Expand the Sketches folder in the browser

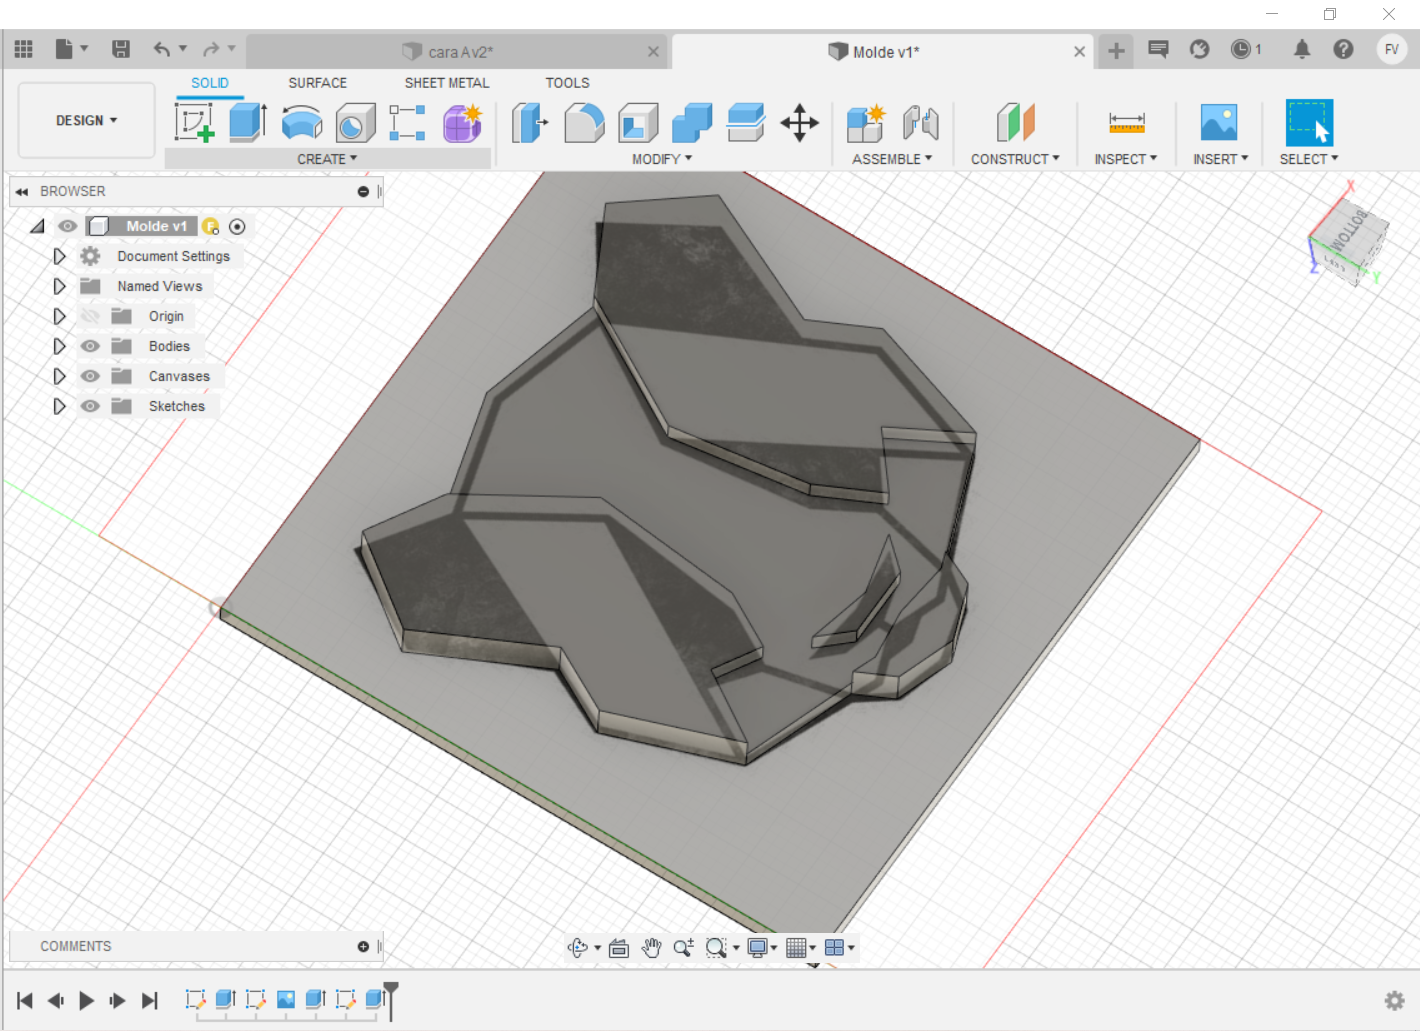[x=59, y=405]
